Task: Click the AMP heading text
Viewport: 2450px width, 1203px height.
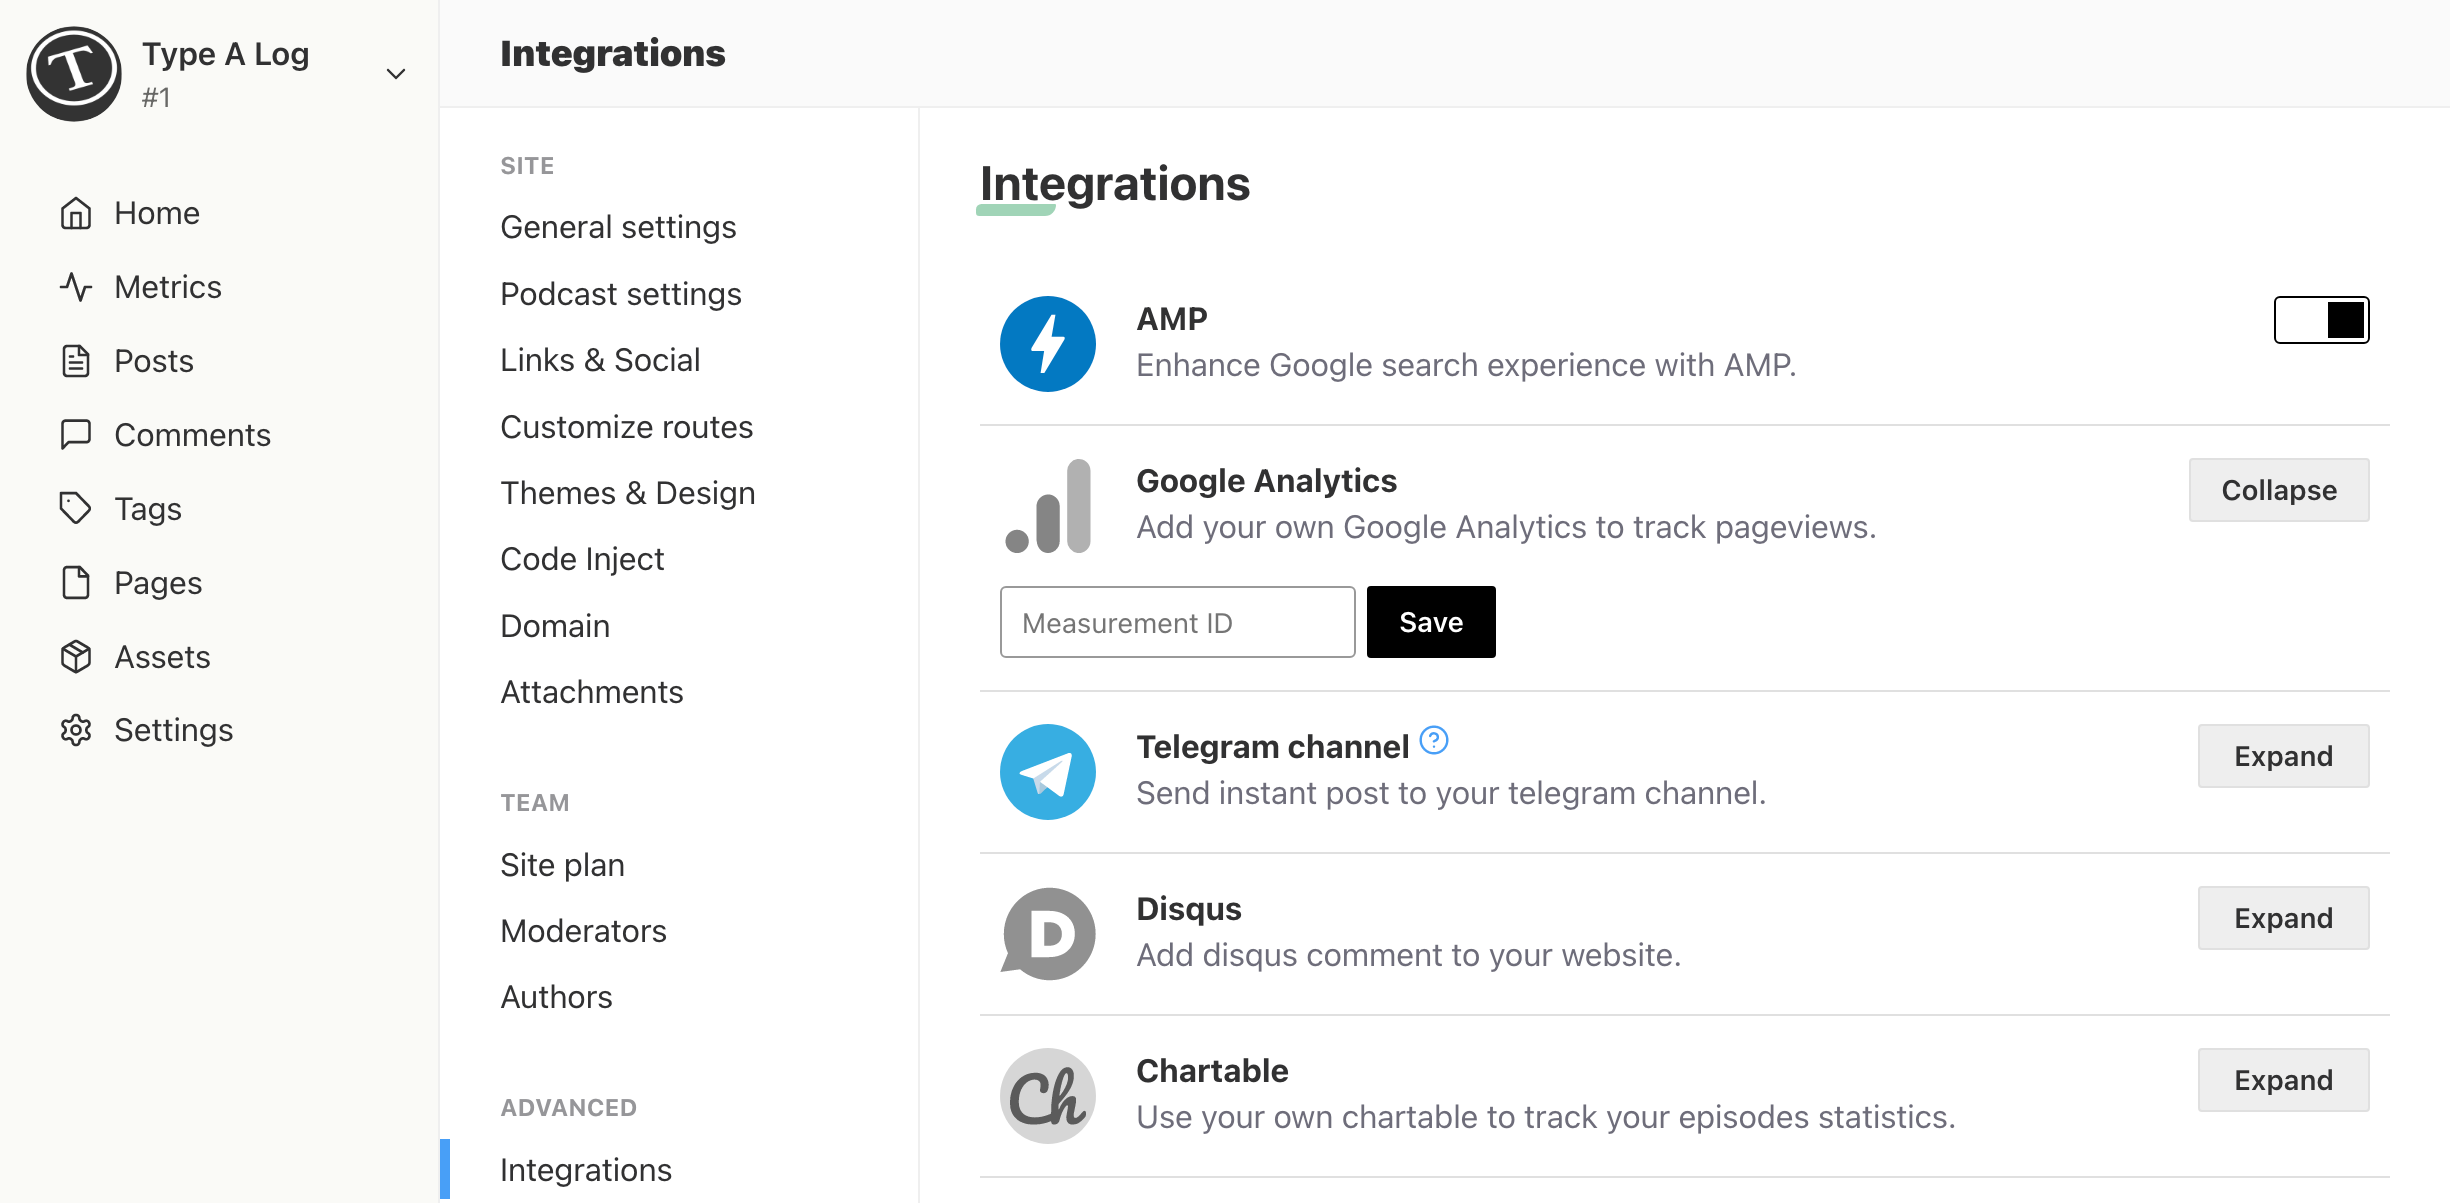Action: coord(1172,319)
